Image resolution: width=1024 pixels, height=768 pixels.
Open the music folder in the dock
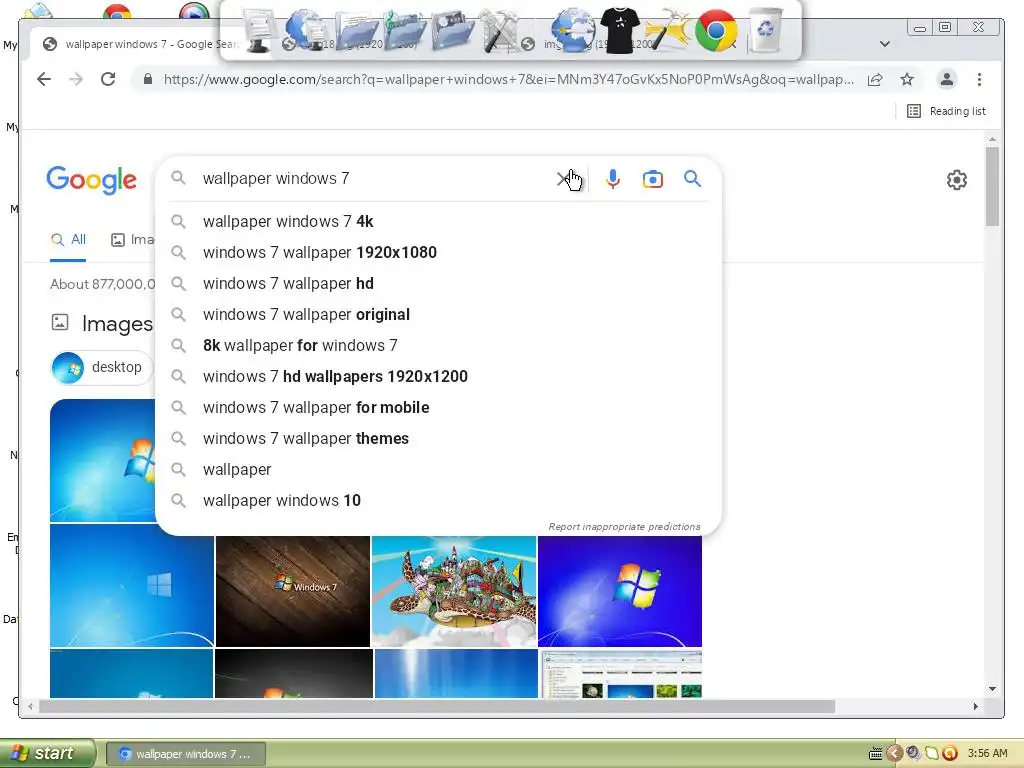[x=405, y=30]
